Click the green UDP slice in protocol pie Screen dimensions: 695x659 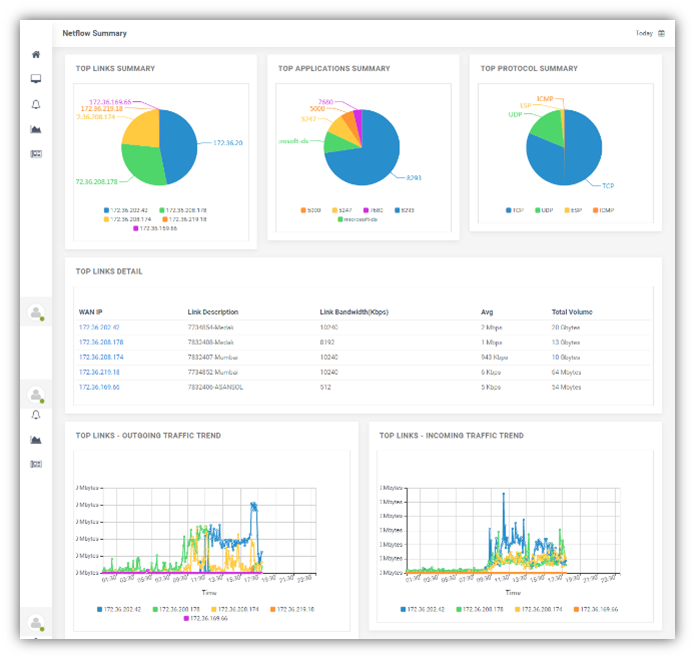pyautogui.click(x=546, y=125)
